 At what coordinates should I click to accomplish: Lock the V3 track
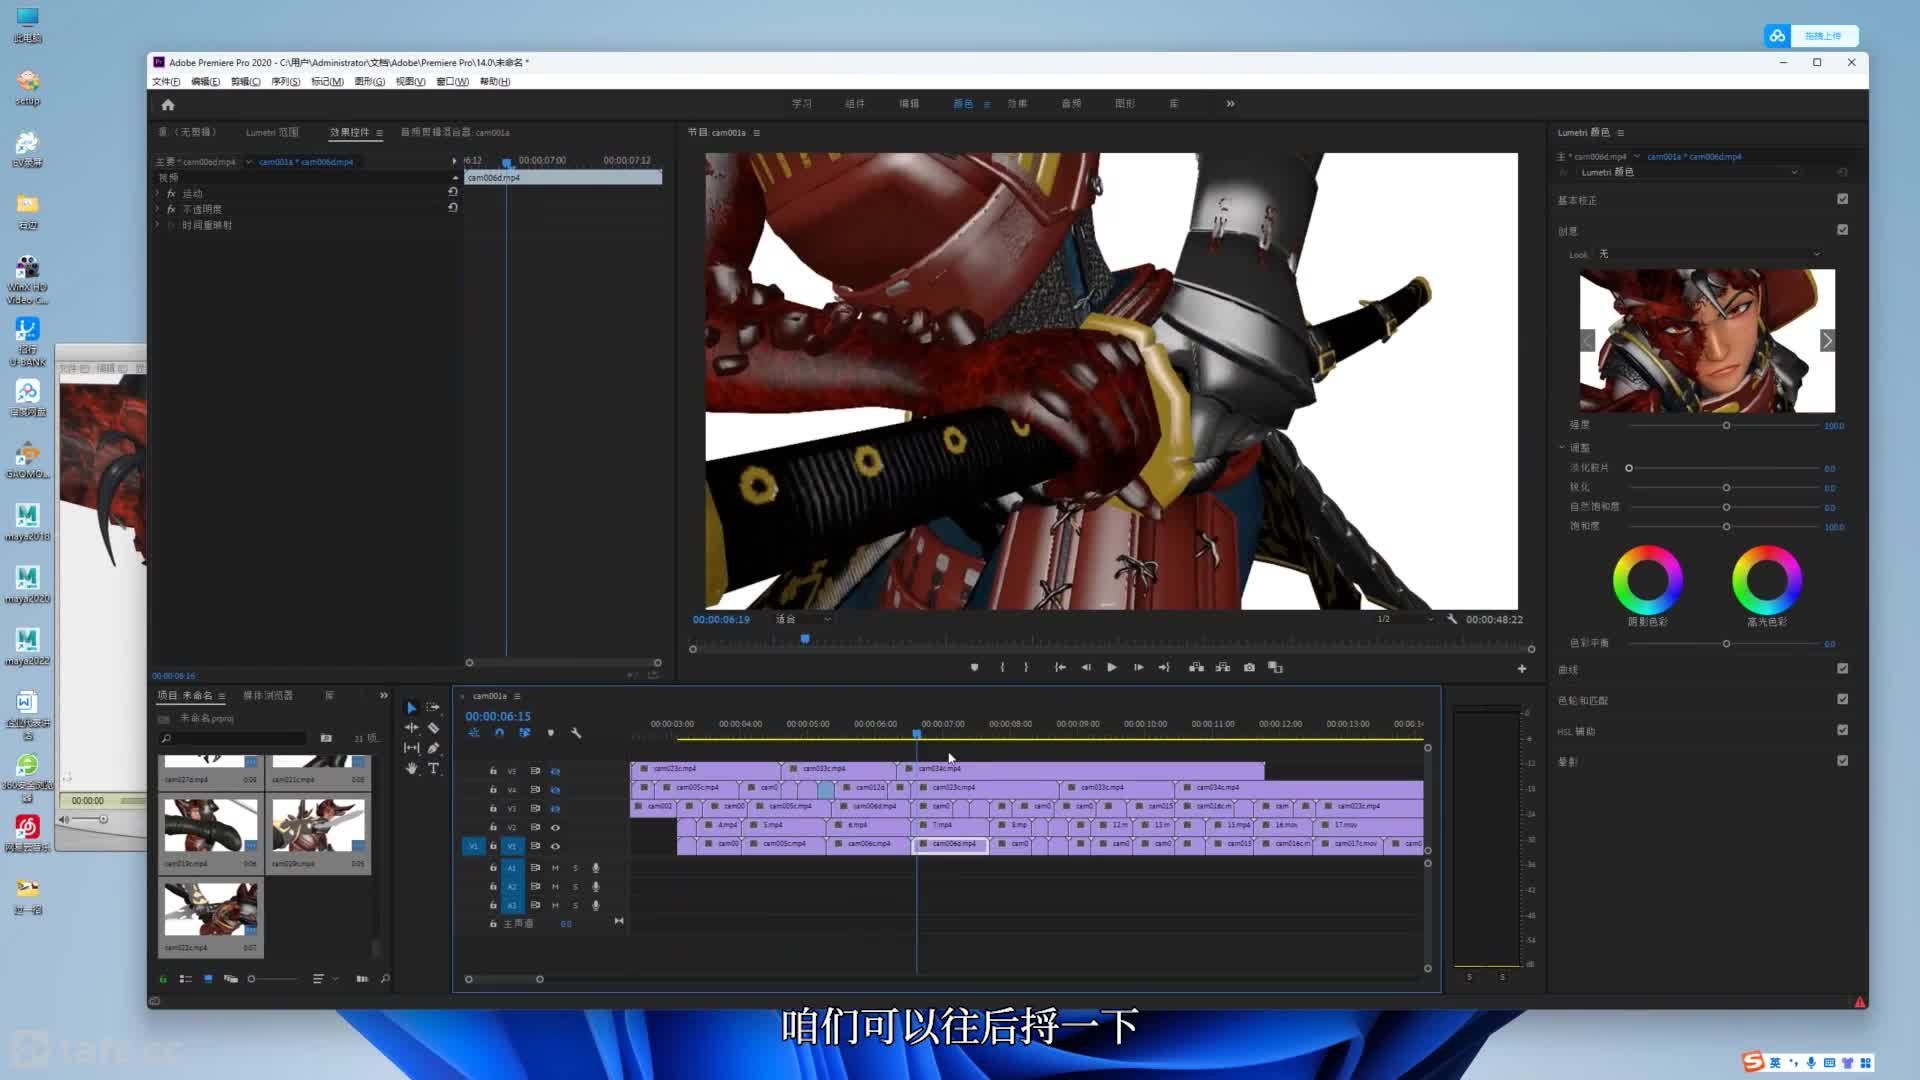pos(493,808)
